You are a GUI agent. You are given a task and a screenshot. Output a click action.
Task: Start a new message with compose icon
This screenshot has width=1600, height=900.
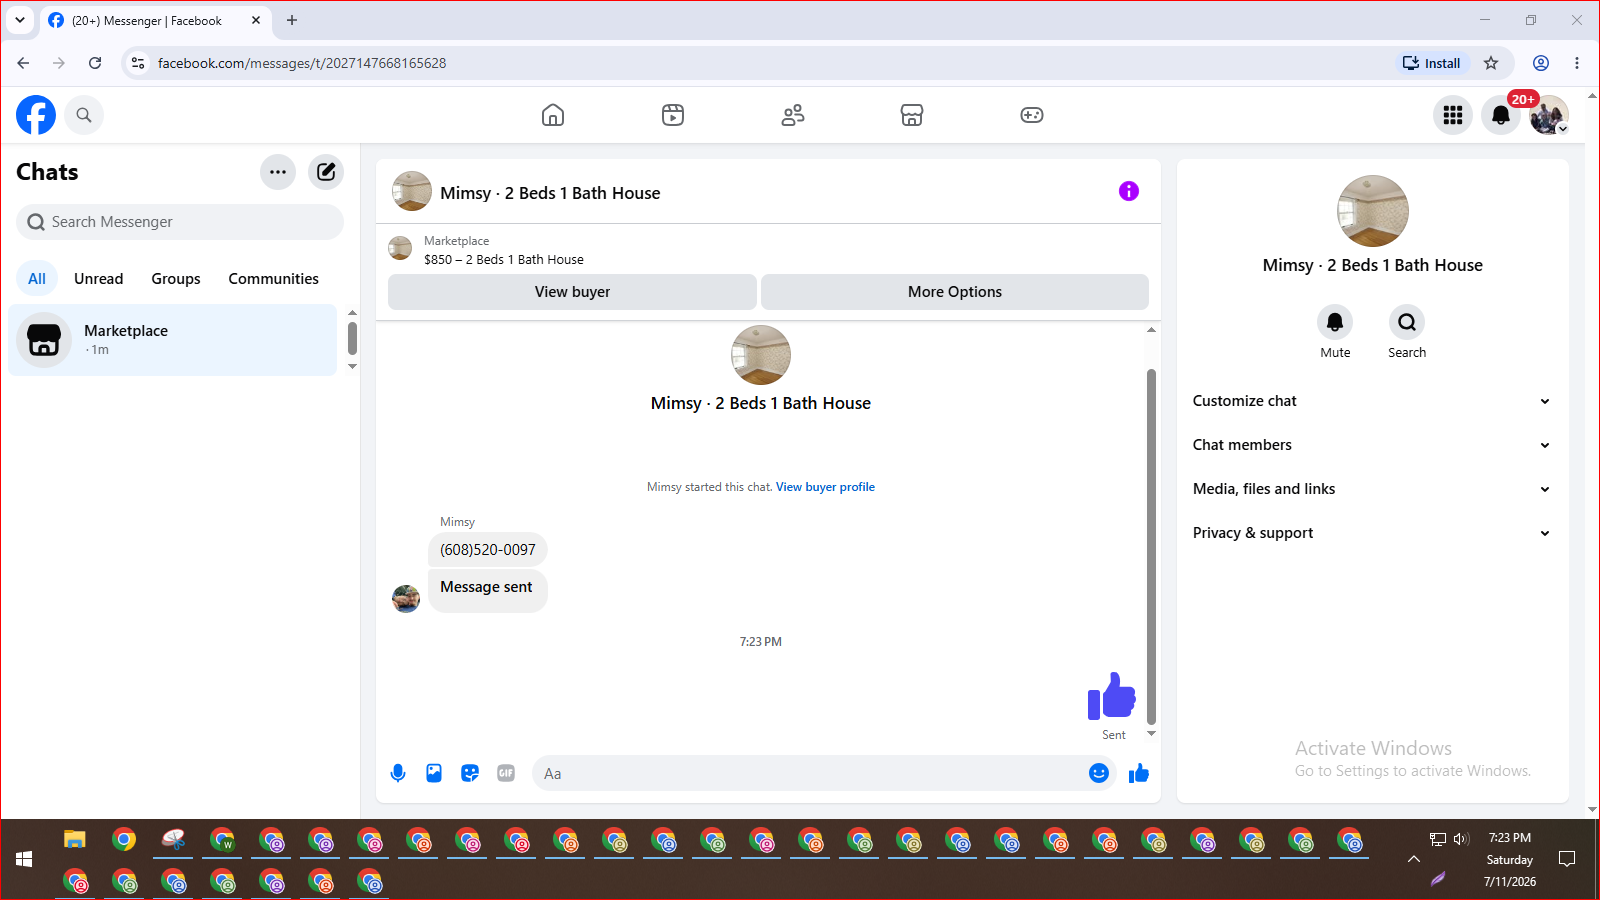click(326, 172)
